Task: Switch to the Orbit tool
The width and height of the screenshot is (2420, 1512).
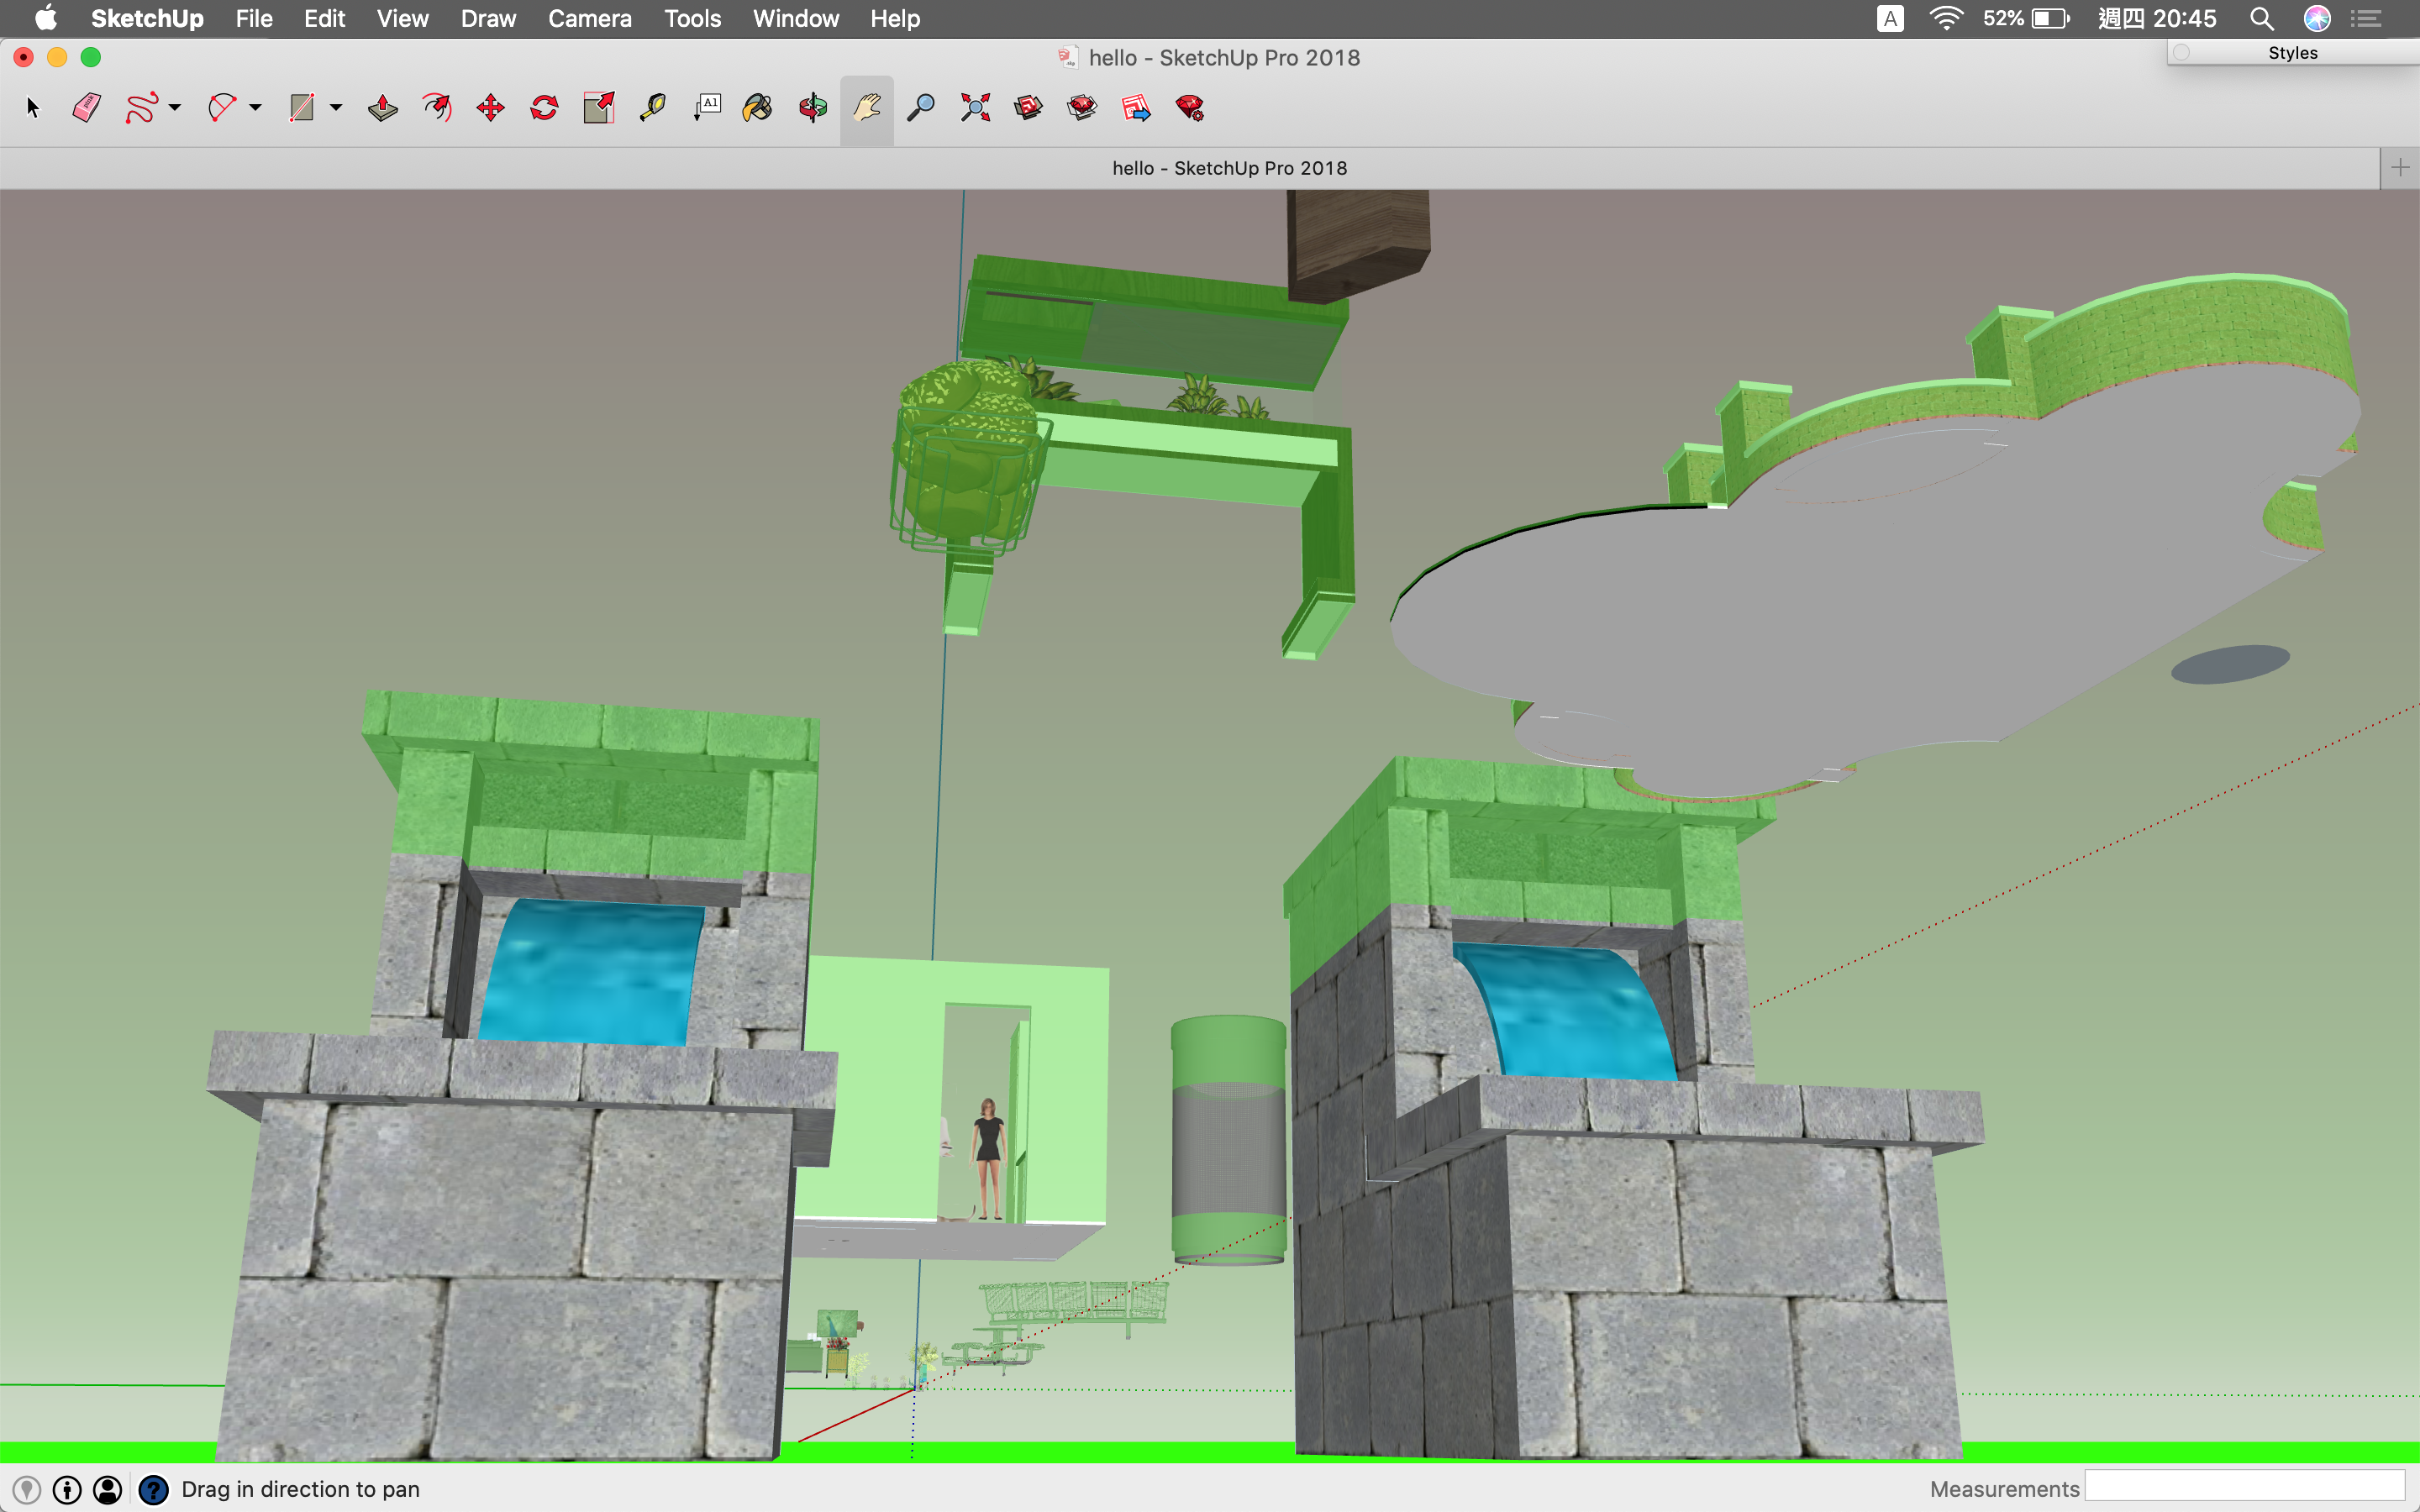Action: (813, 108)
